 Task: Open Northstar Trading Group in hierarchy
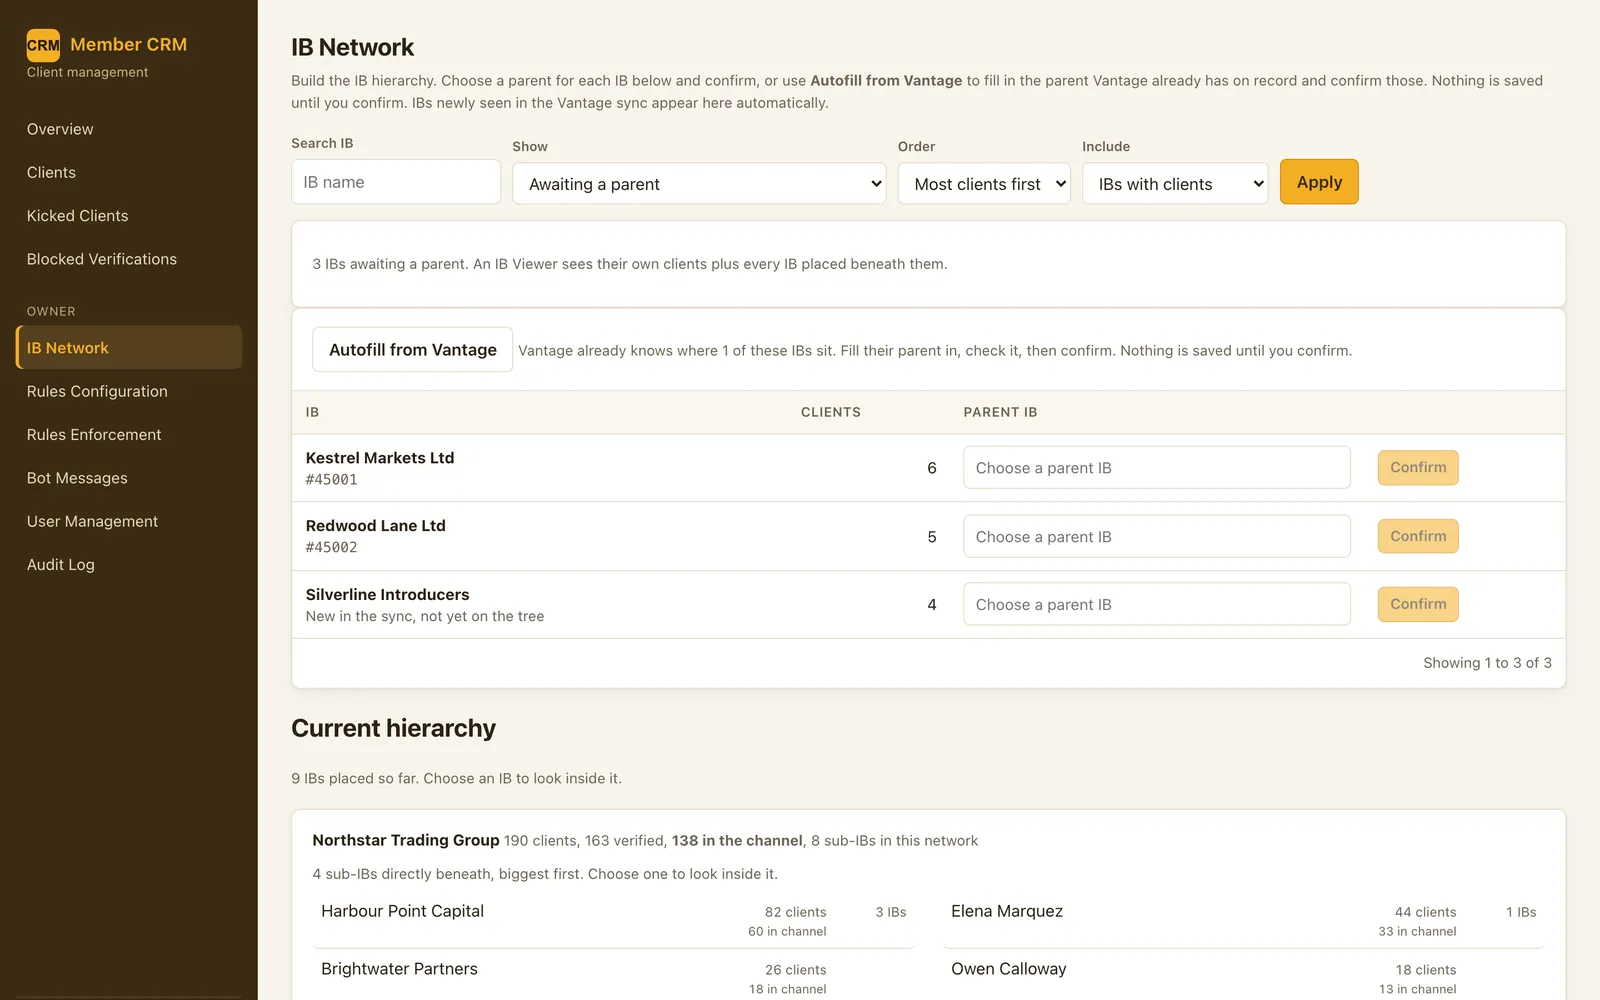pos(406,841)
